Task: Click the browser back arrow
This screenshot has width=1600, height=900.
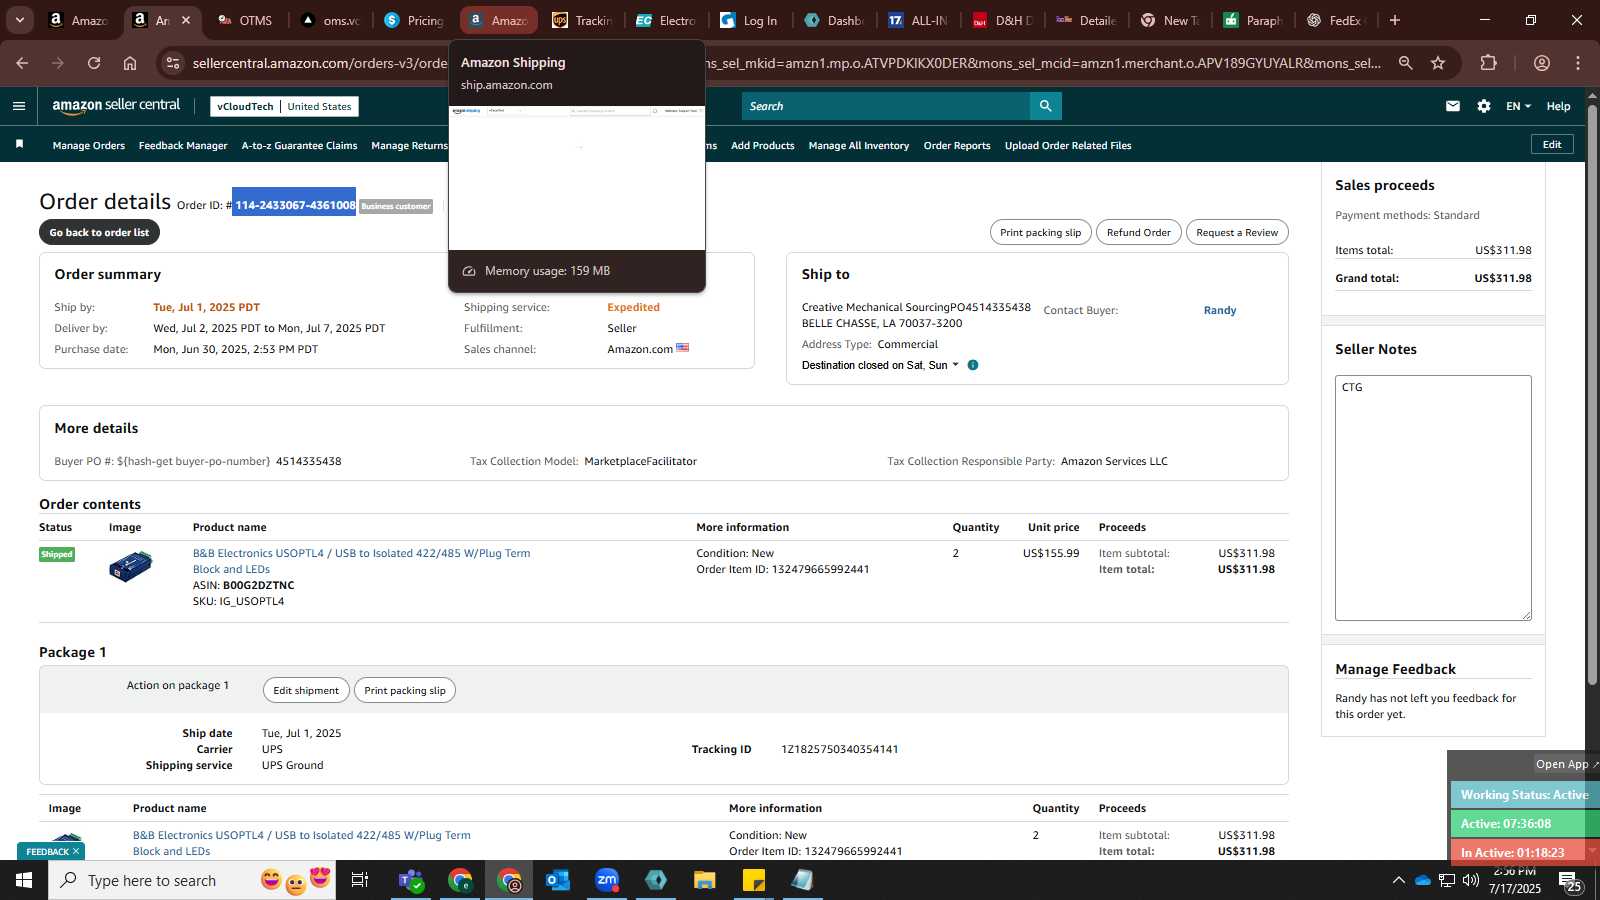Action: (22, 63)
